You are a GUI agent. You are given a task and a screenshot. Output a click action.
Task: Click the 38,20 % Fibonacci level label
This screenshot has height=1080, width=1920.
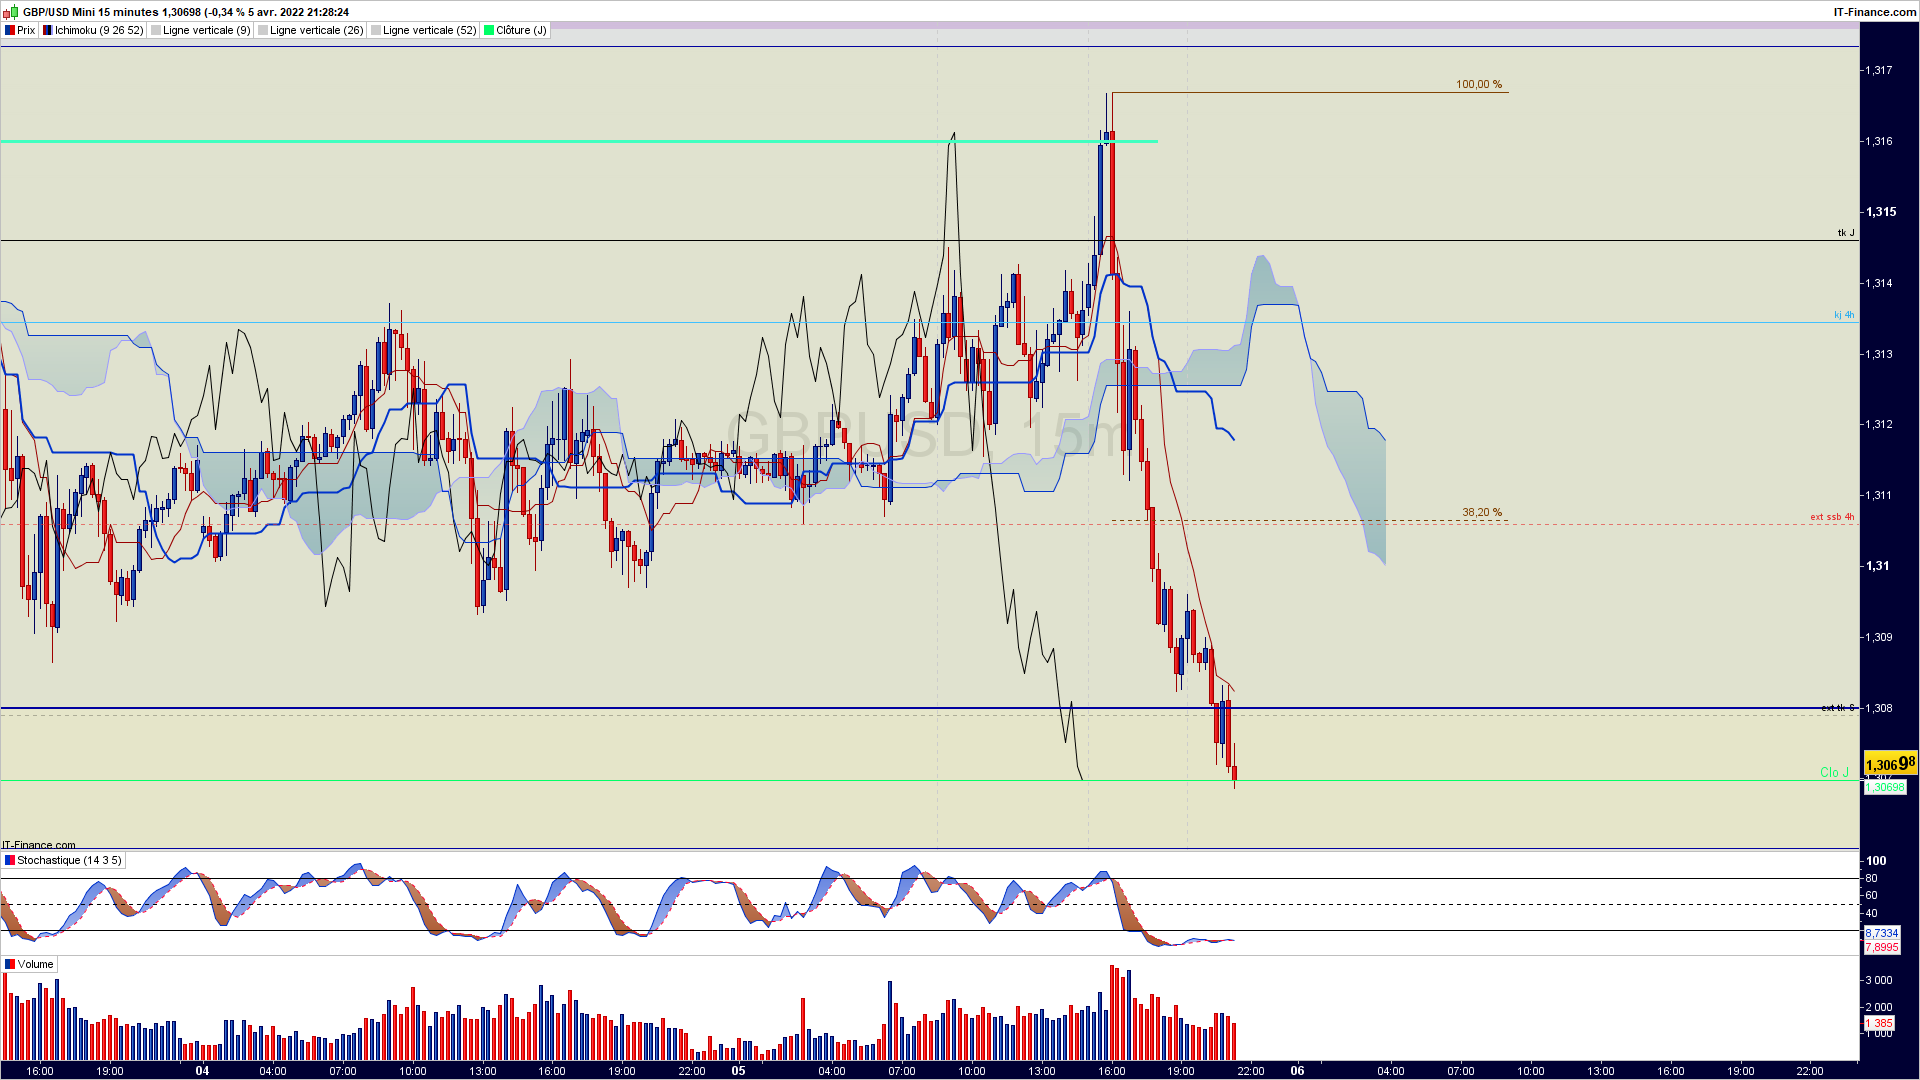point(1481,512)
